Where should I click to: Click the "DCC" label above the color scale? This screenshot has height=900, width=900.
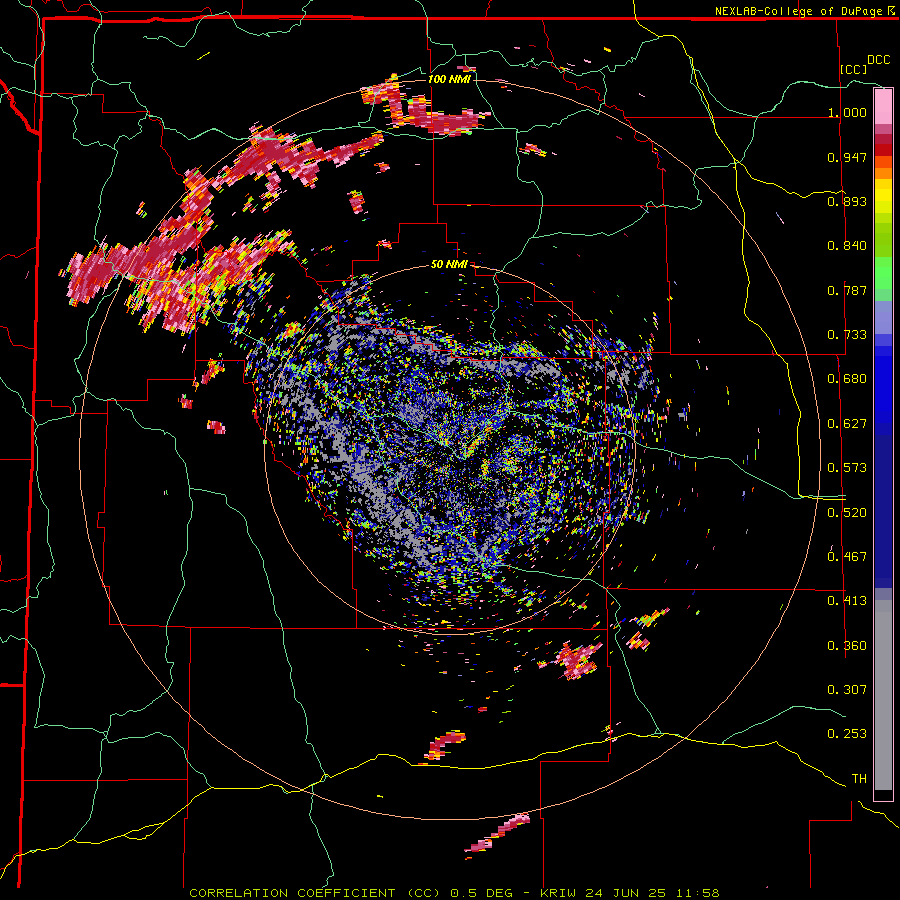point(878,60)
